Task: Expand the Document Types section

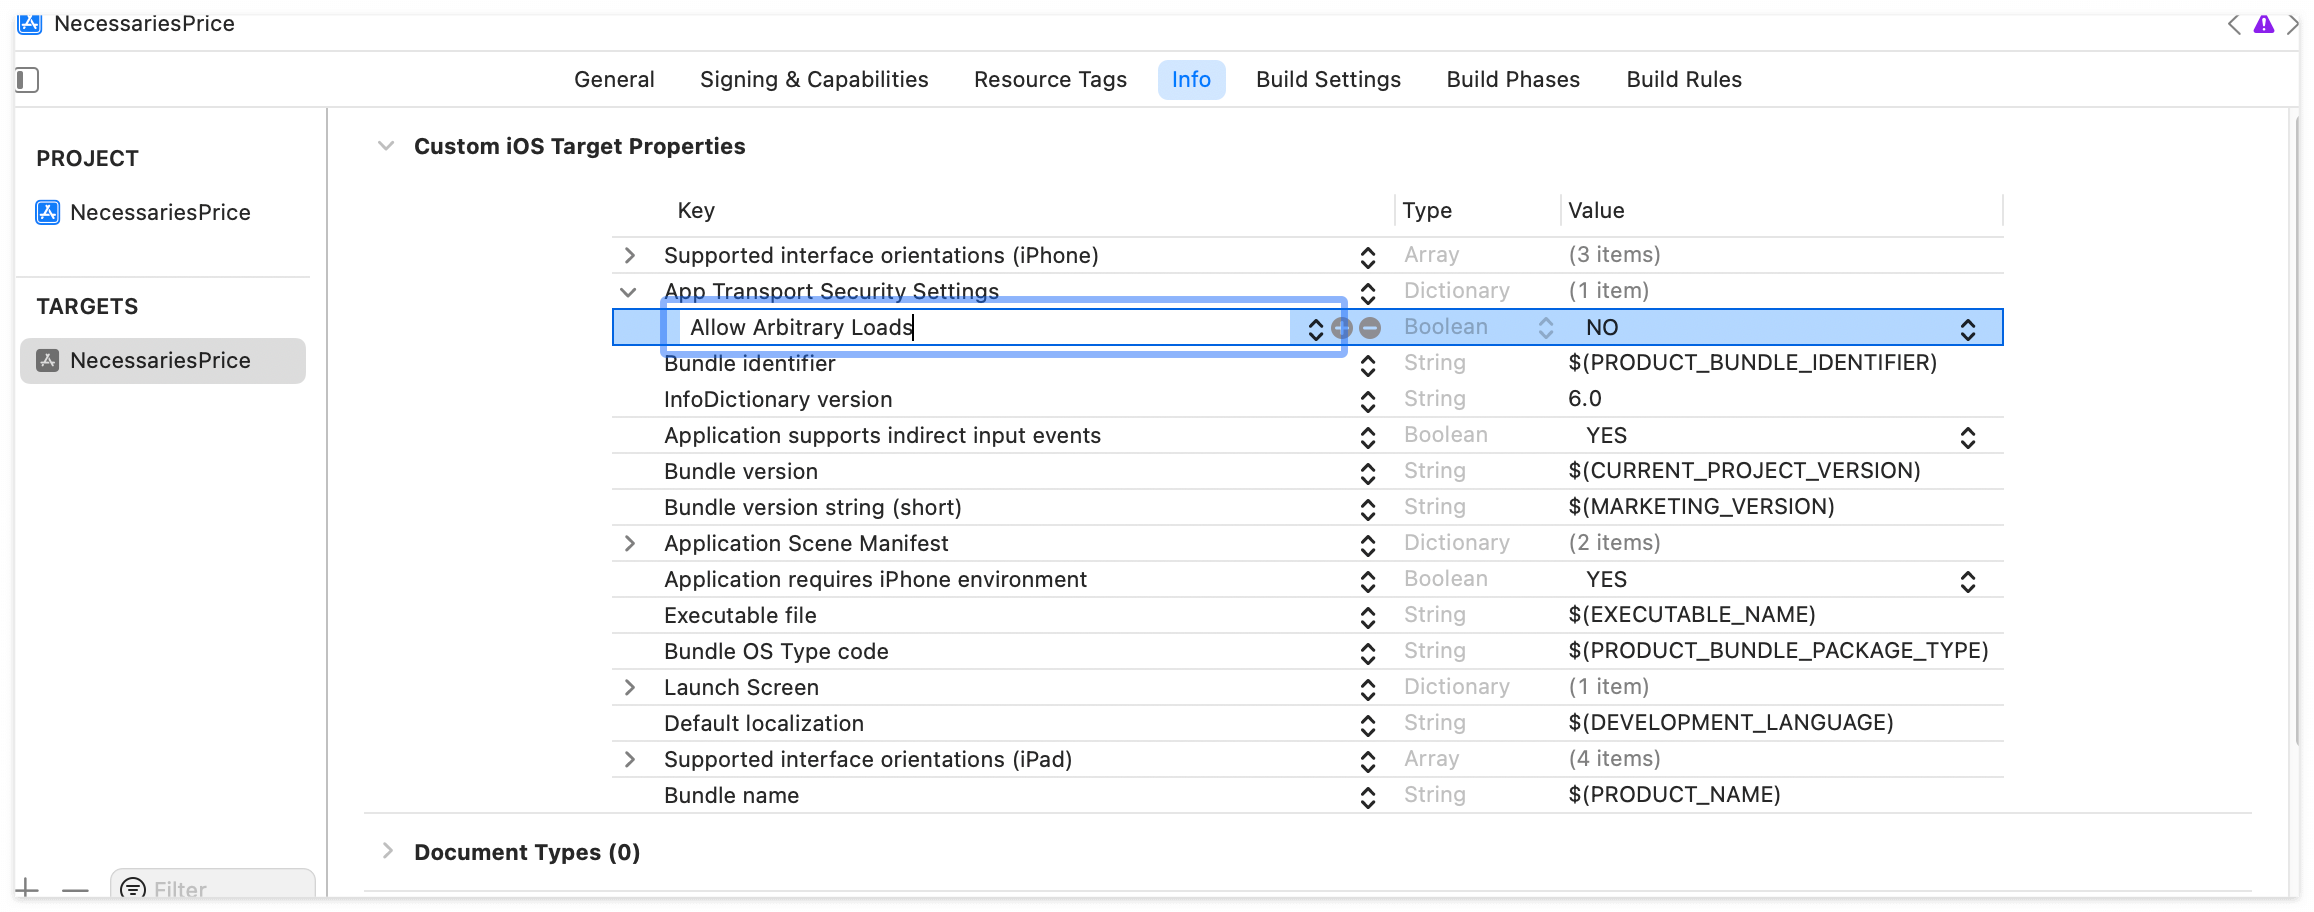Action: click(387, 851)
